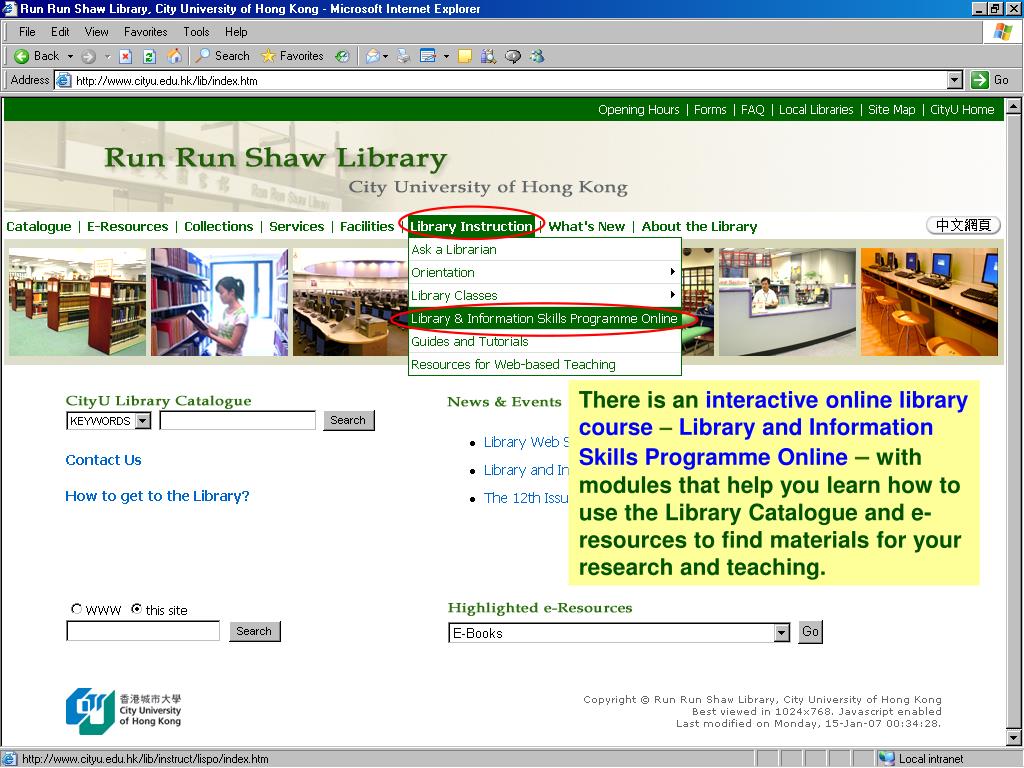Click the site search text field
This screenshot has width=1024, height=768.
click(x=143, y=631)
